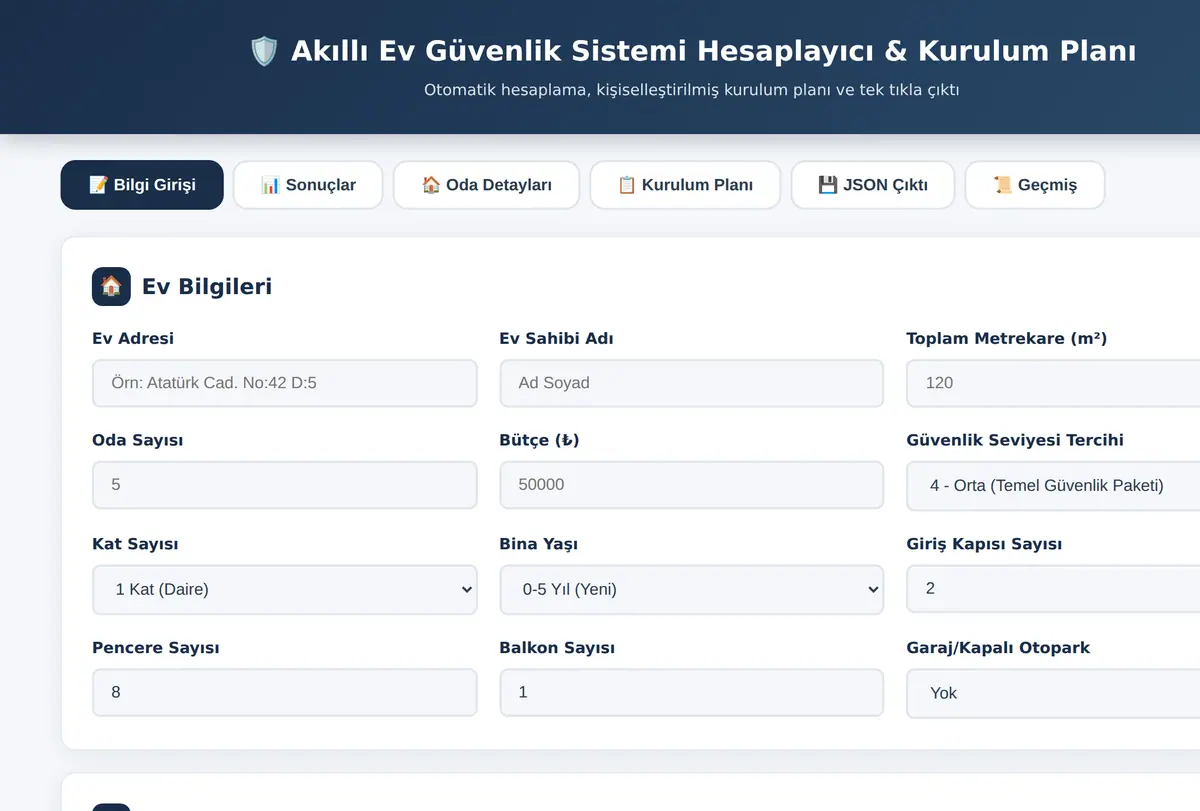1200x811 pixels.
Task: Click the Pencere Sayısı label
Action: coord(156,648)
